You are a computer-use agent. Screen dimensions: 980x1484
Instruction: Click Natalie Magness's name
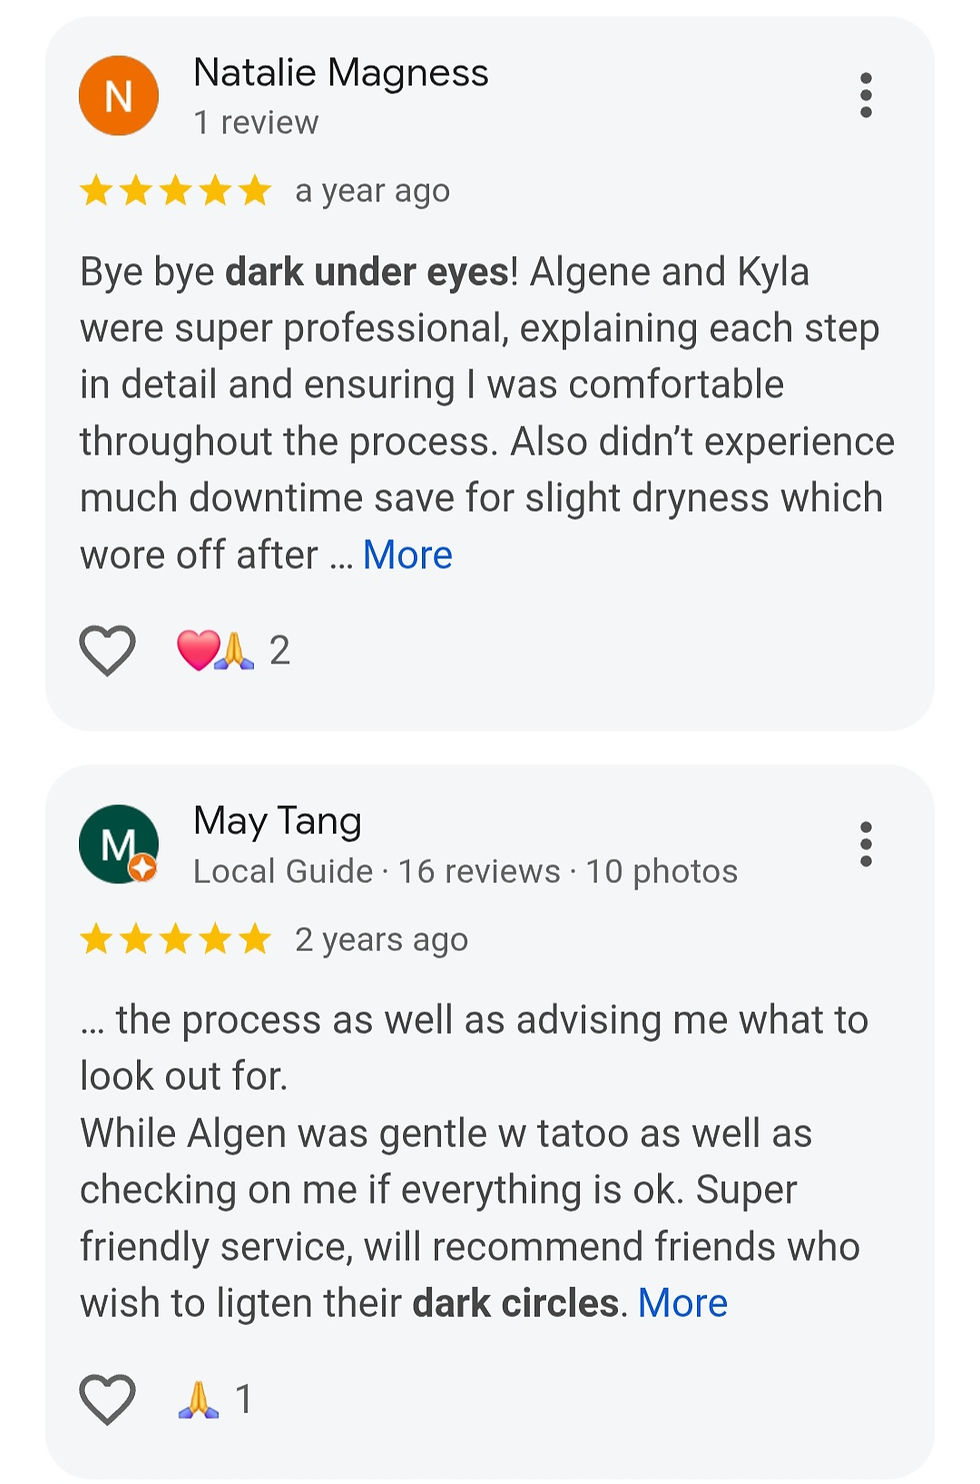click(x=341, y=72)
